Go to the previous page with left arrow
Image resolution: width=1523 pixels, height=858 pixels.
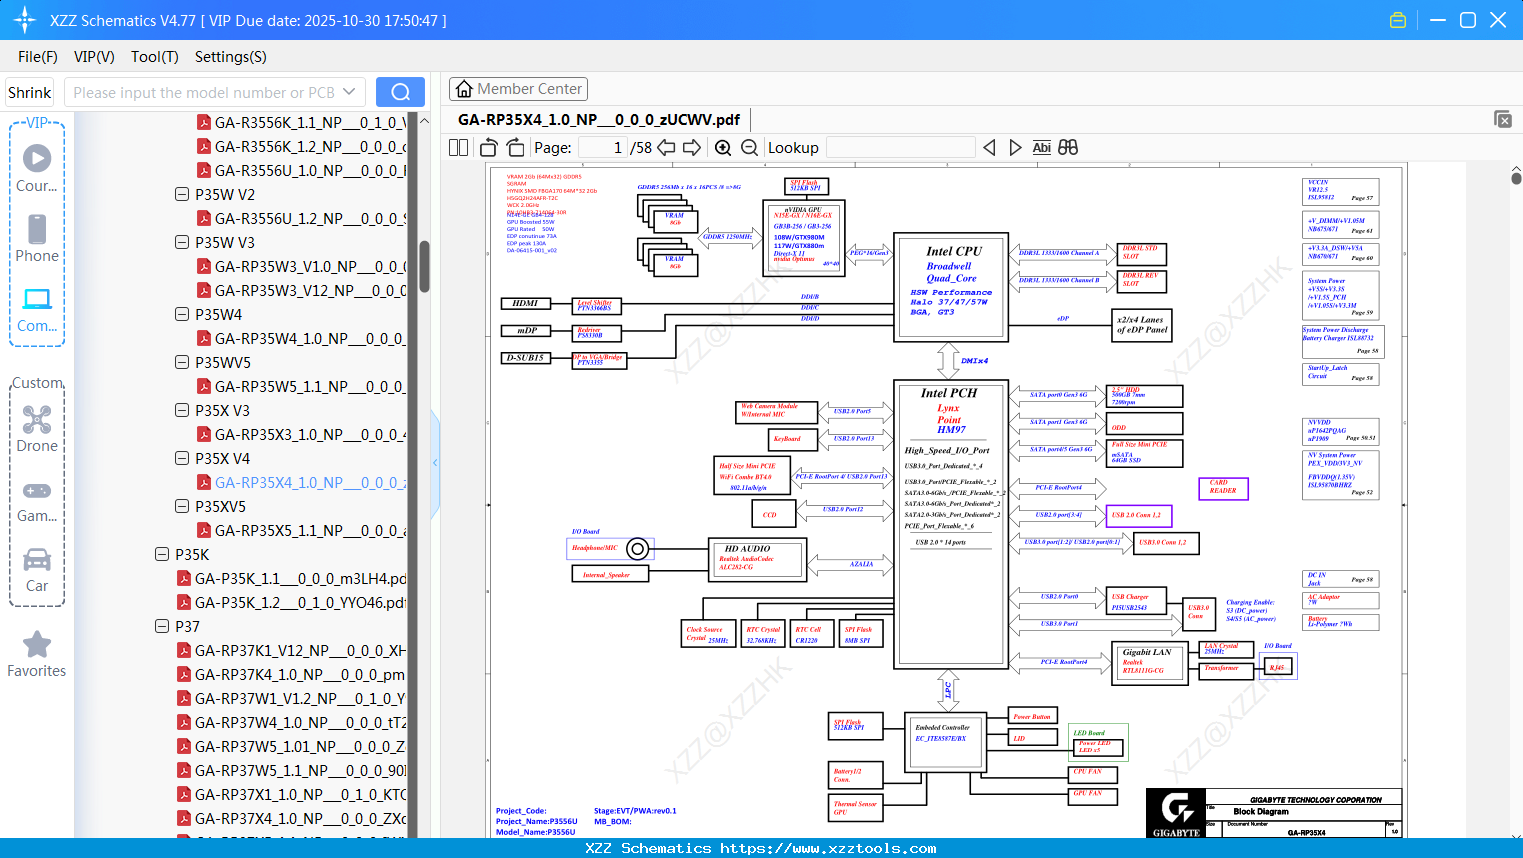(x=666, y=147)
